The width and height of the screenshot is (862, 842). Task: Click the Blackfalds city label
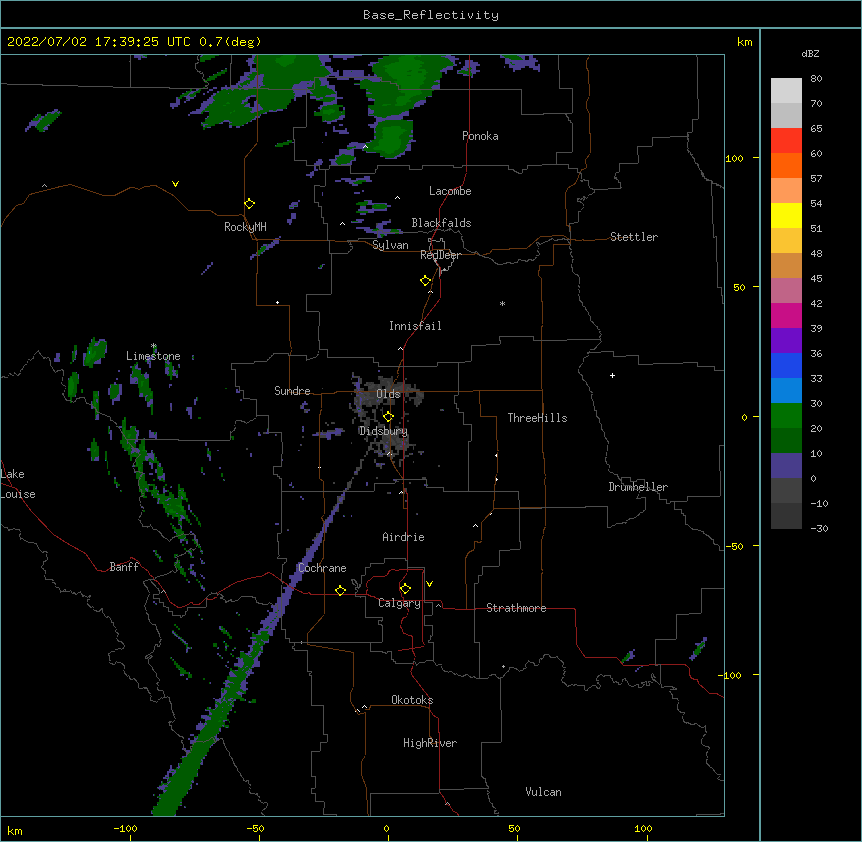pos(441,223)
